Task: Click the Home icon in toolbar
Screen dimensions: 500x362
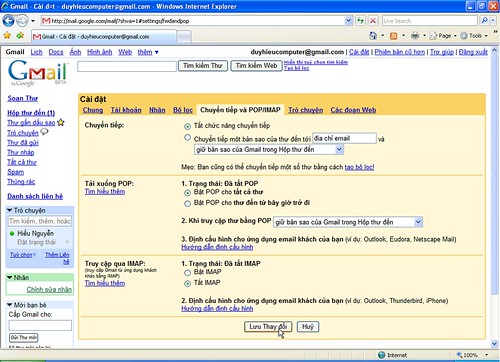Action: [373, 35]
